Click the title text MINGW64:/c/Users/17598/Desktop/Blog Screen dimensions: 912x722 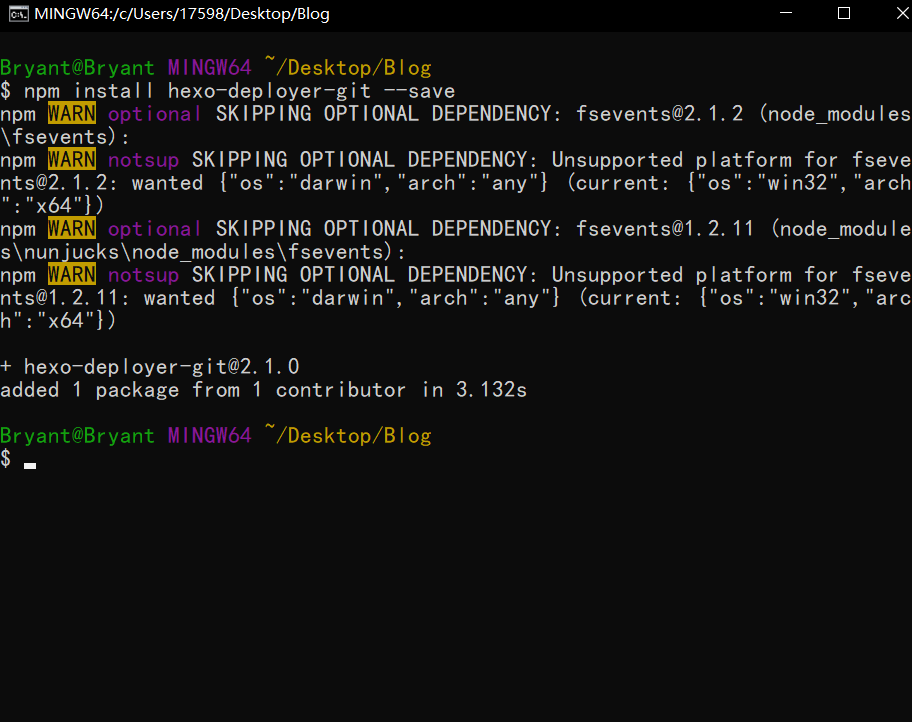tap(182, 13)
